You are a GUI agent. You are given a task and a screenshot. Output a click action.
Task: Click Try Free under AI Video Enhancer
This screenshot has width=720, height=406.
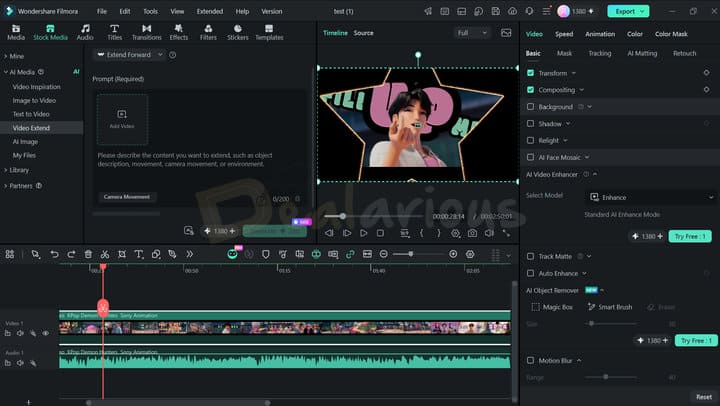click(x=690, y=236)
